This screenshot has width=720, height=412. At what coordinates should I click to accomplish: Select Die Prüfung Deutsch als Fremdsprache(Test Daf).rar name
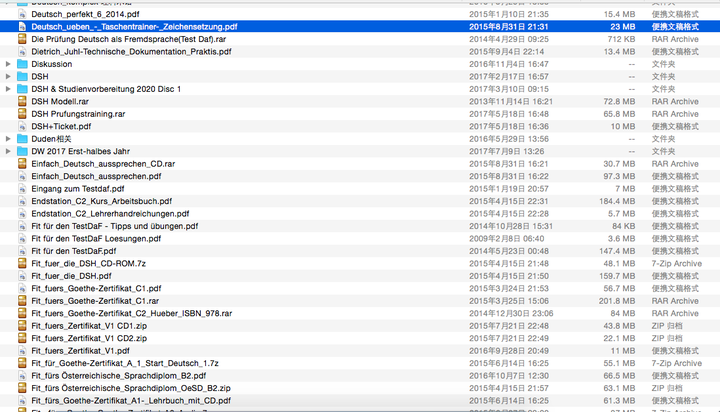[129, 39]
